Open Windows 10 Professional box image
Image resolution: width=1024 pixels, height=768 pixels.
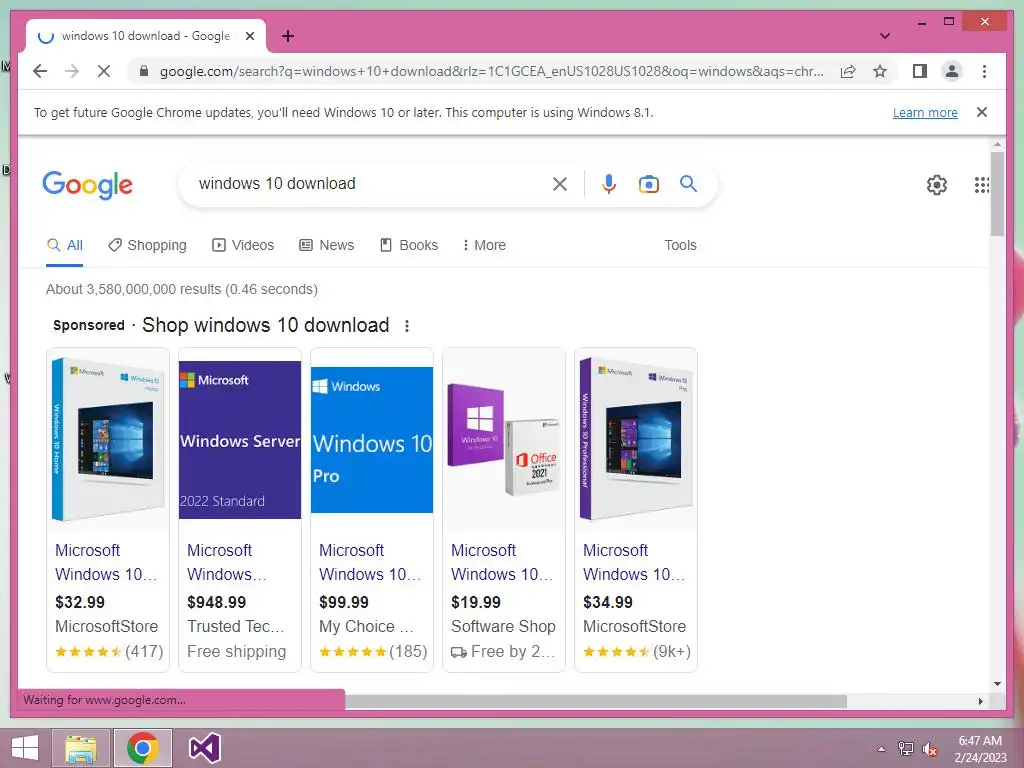coord(635,439)
